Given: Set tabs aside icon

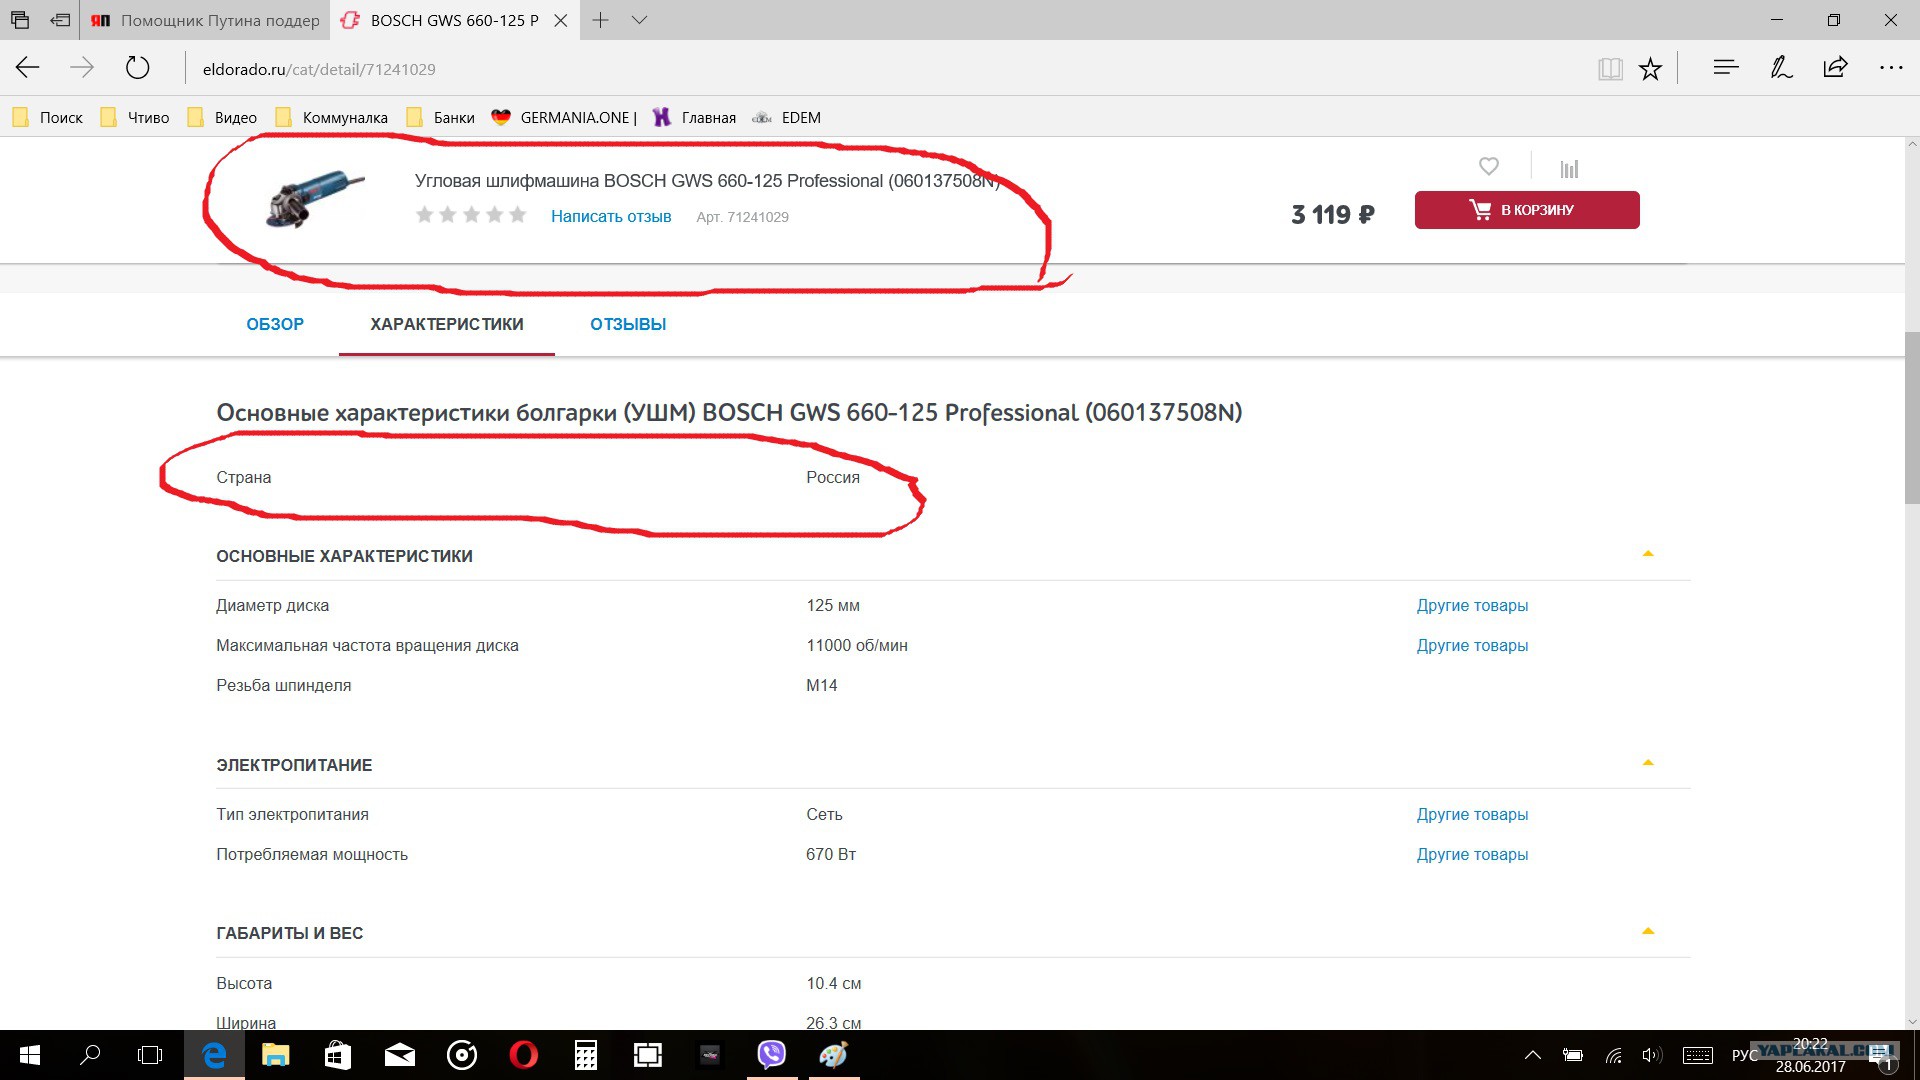Looking at the screenshot, I should [60, 20].
